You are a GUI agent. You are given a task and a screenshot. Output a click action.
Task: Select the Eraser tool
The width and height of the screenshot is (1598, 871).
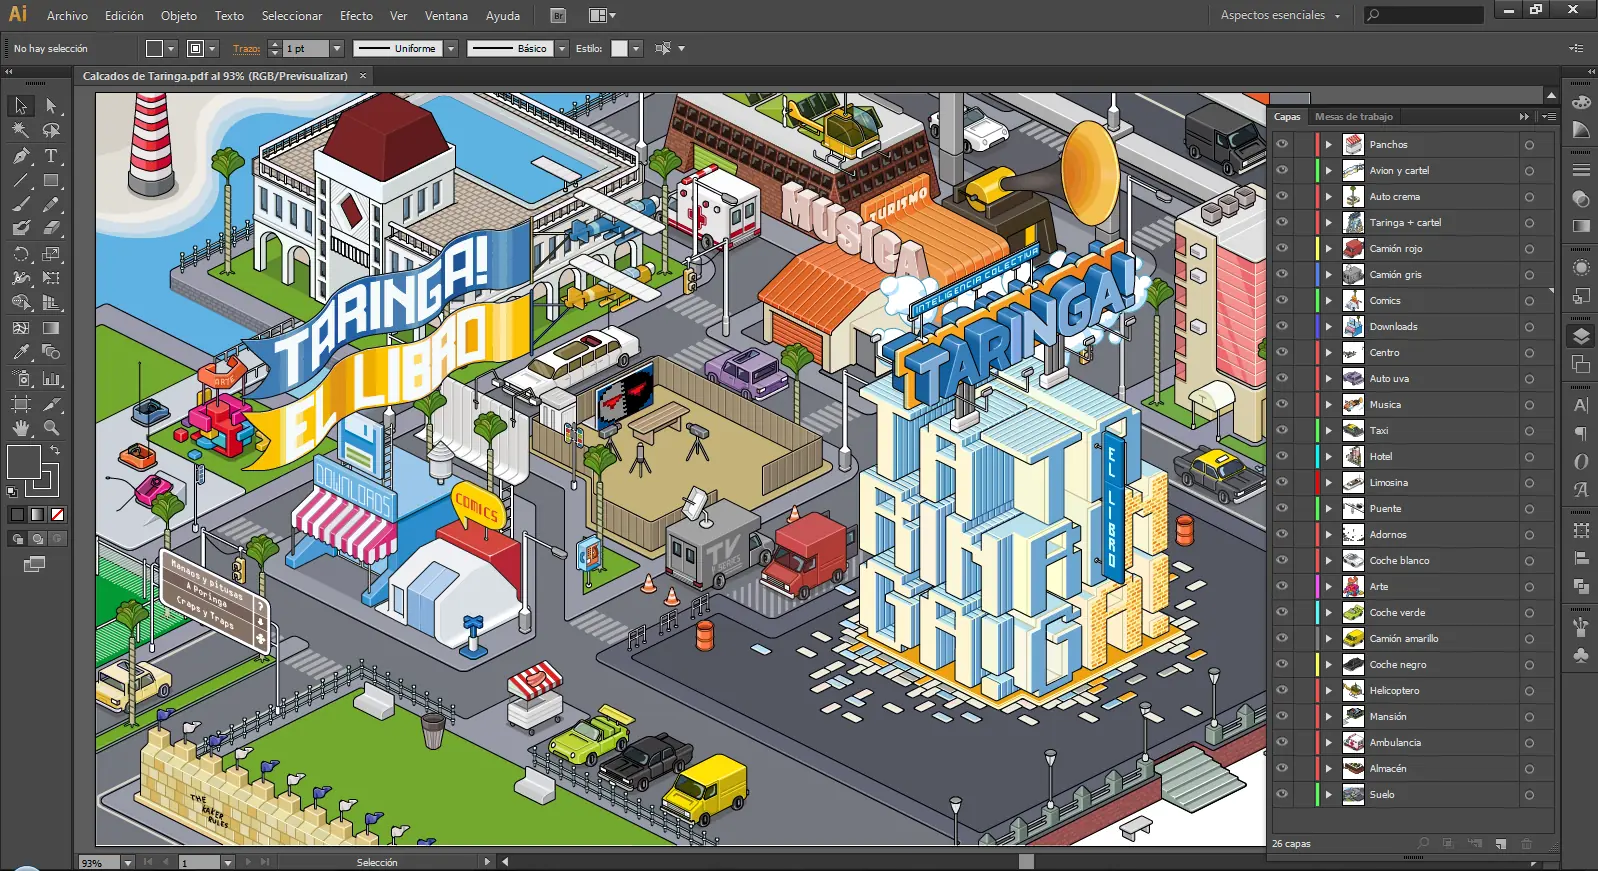pyautogui.click(x=51, y=229)
